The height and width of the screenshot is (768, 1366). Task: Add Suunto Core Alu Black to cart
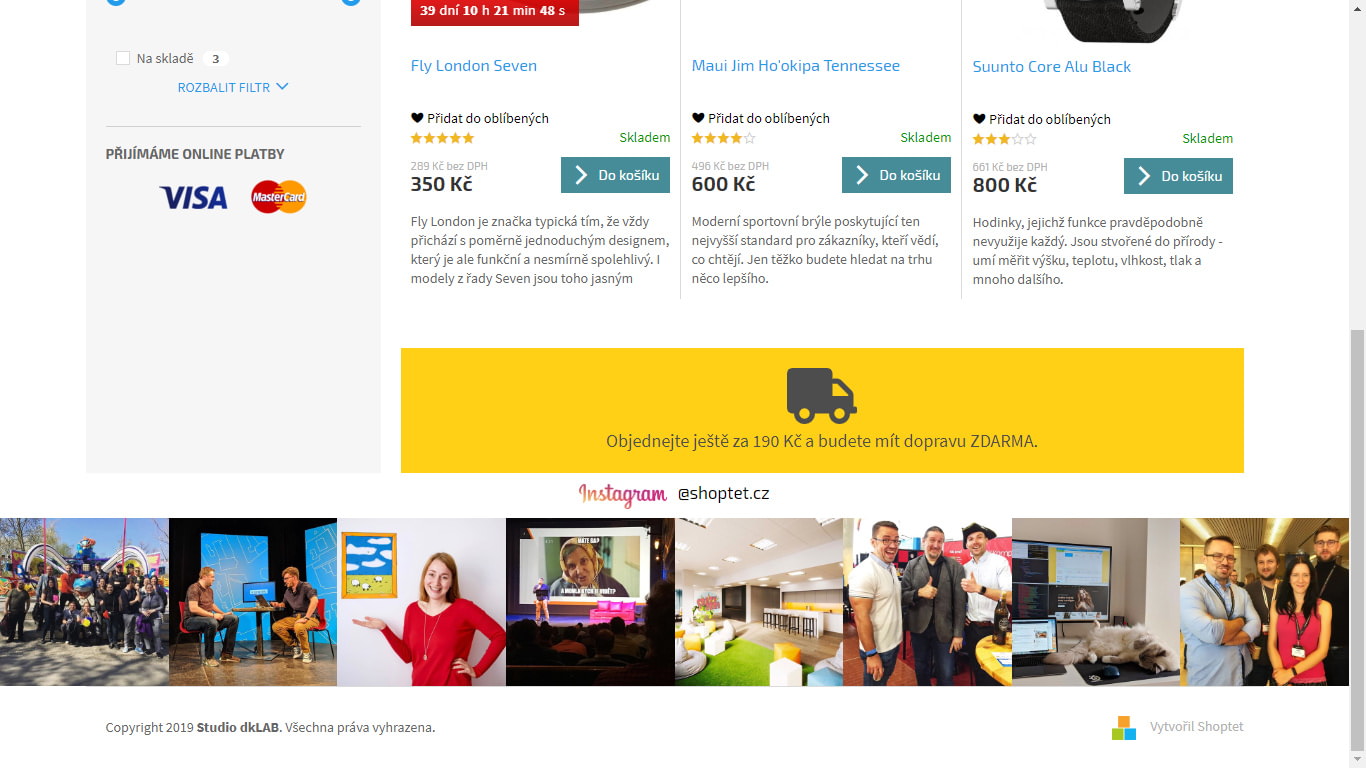point(1178,176)
